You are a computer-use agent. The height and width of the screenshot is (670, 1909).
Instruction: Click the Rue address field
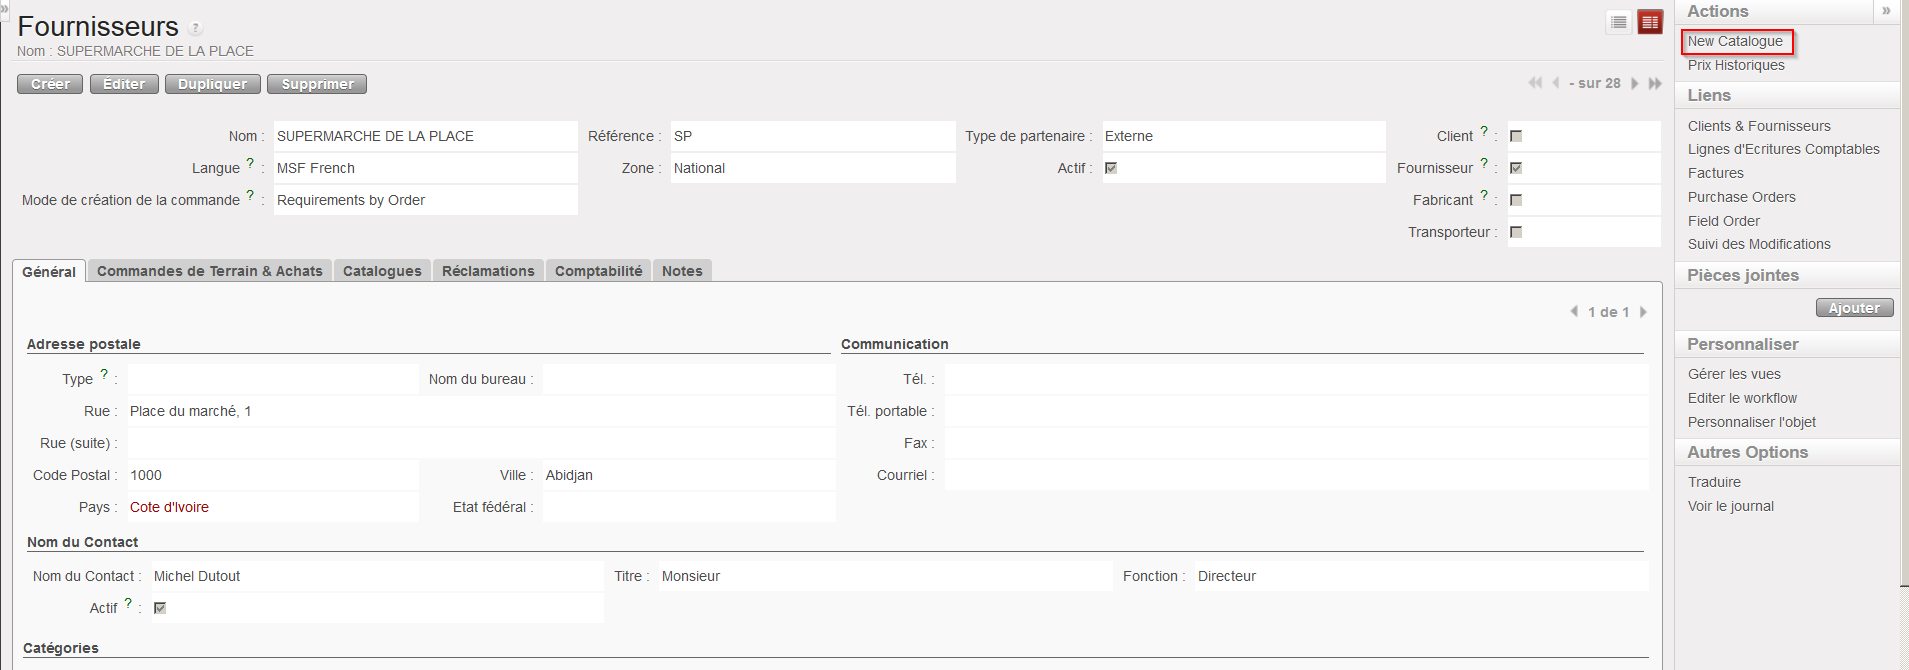tap(480, 411)
